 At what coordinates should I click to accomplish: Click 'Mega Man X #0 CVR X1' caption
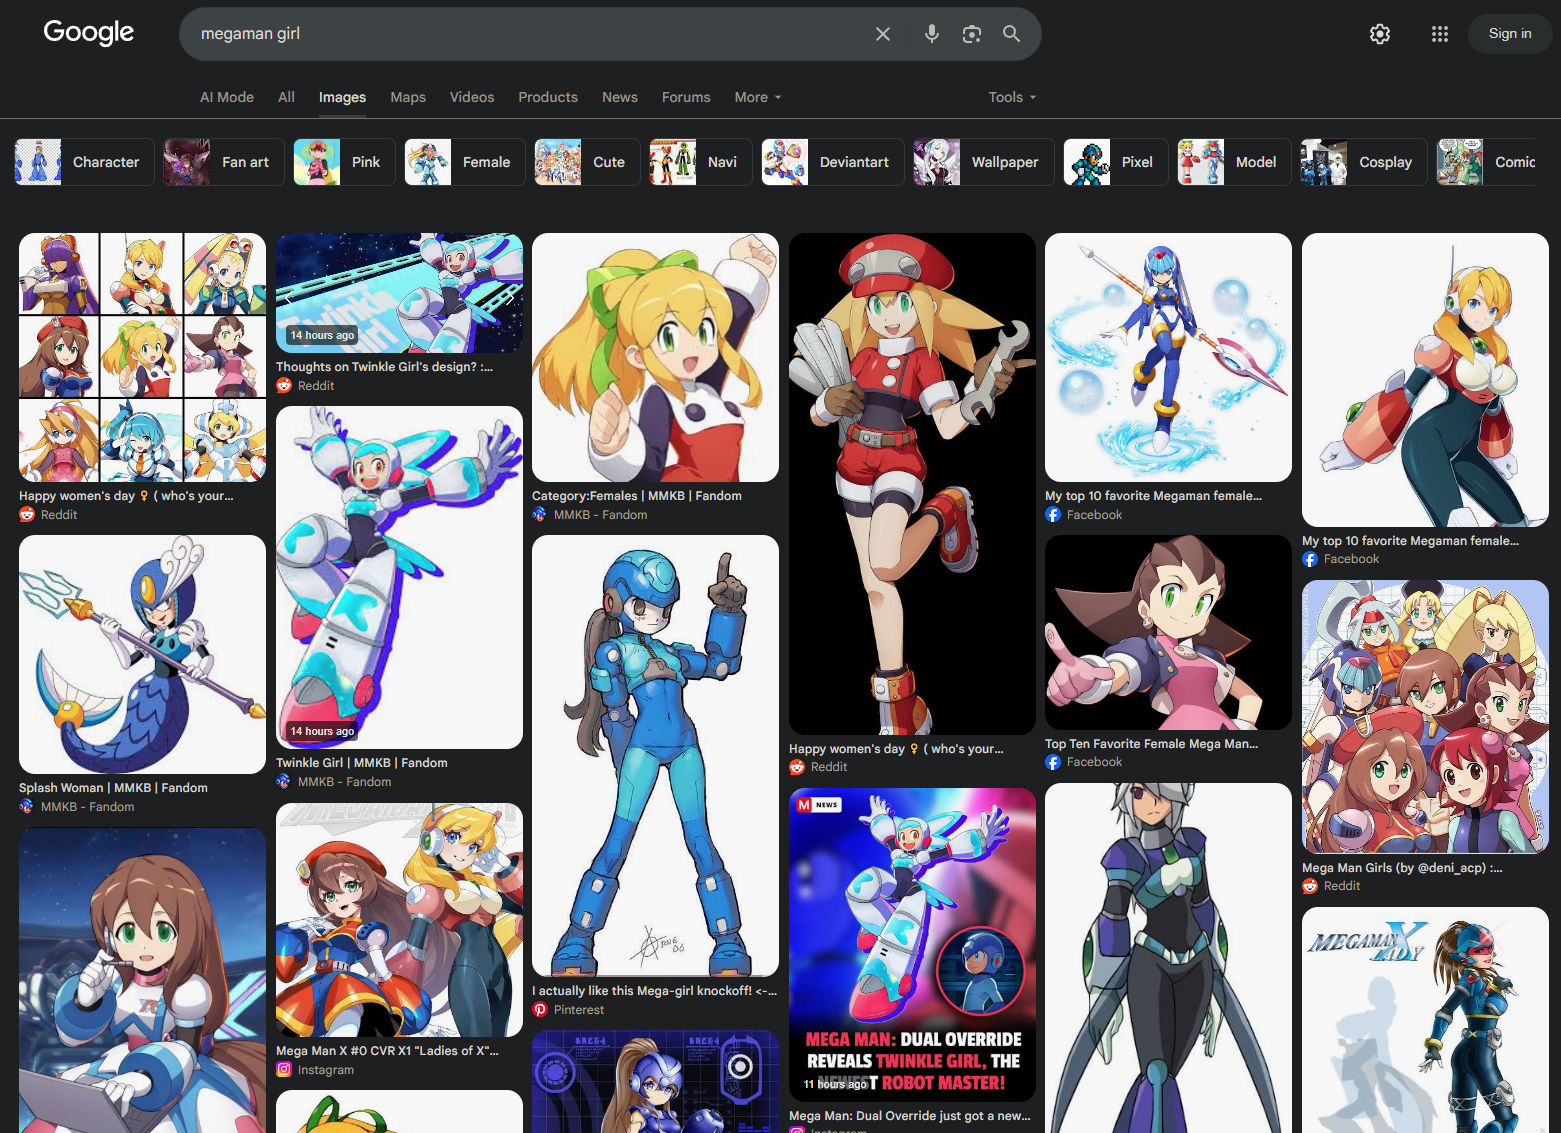tap(387, 1051)
